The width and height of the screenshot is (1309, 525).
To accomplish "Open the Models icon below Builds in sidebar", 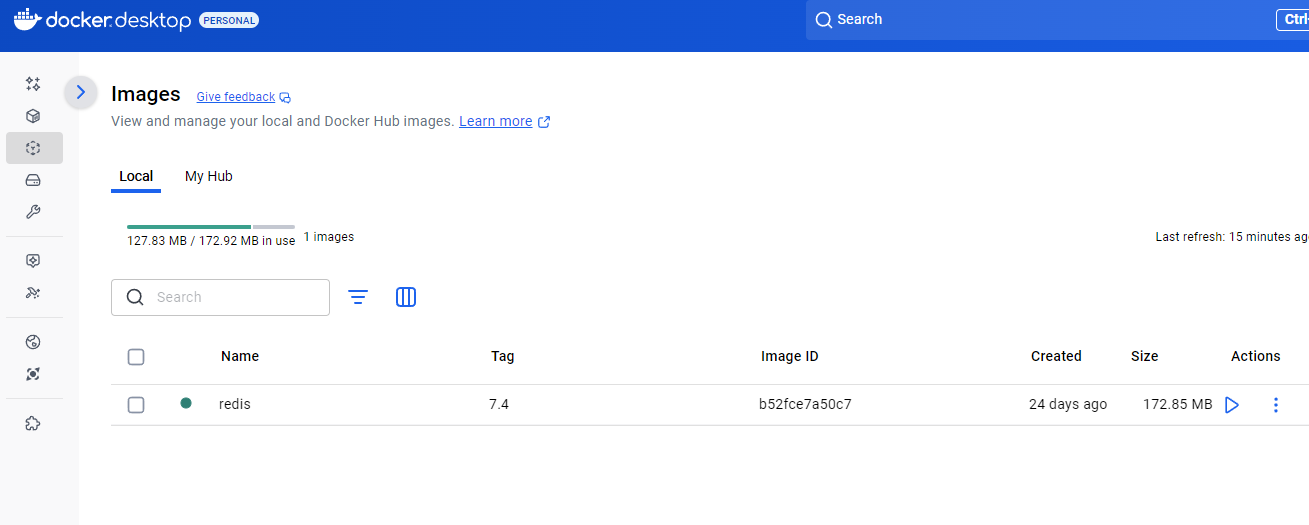I will (x=33, y=261).
